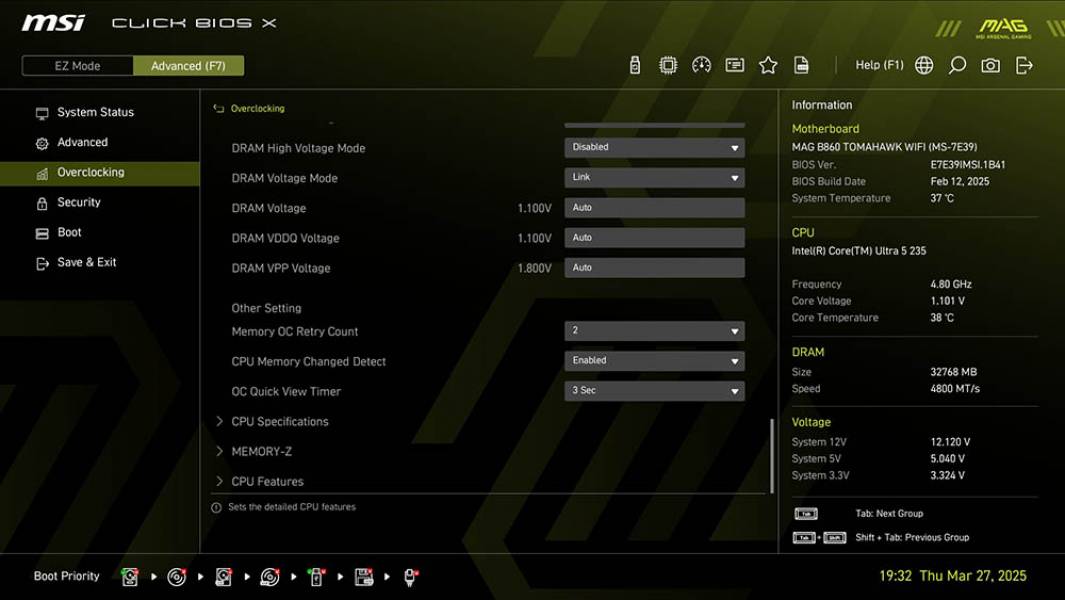
Task: Switch to EZ Mode
Action: [x=77, y=66]
